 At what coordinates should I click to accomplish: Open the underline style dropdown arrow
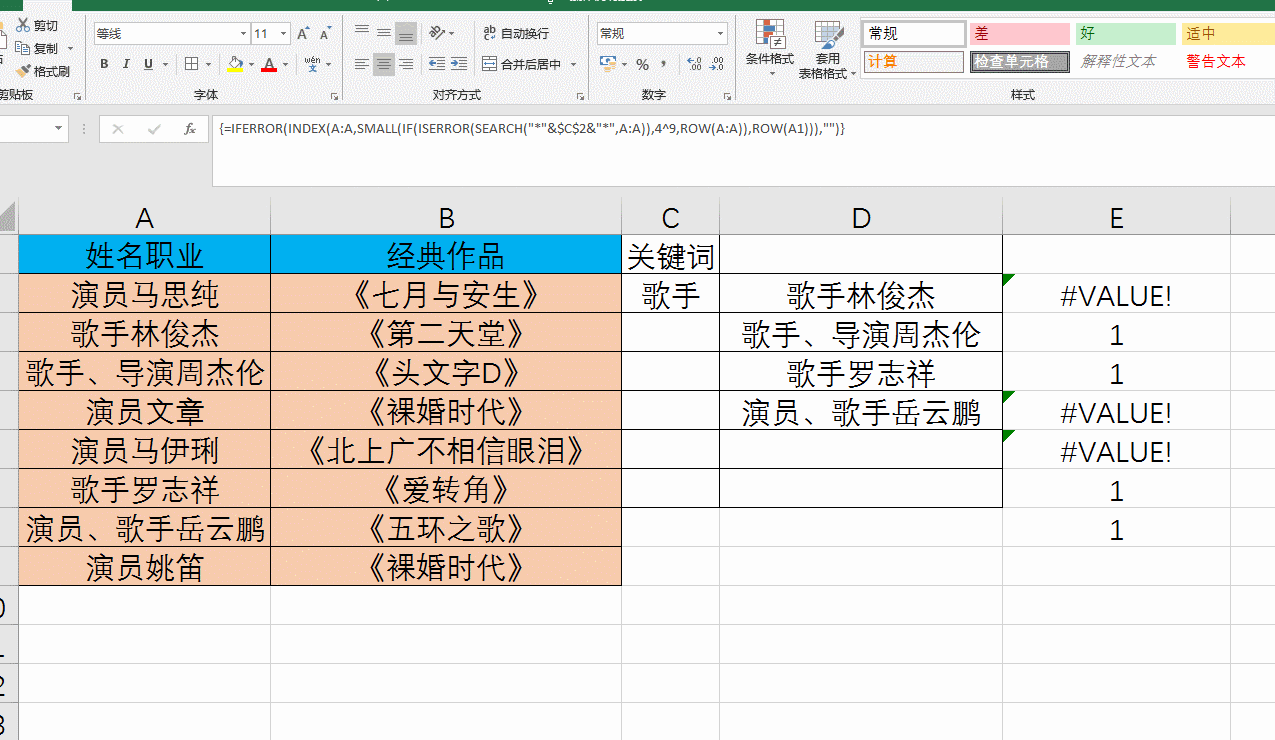click(166, 65)
